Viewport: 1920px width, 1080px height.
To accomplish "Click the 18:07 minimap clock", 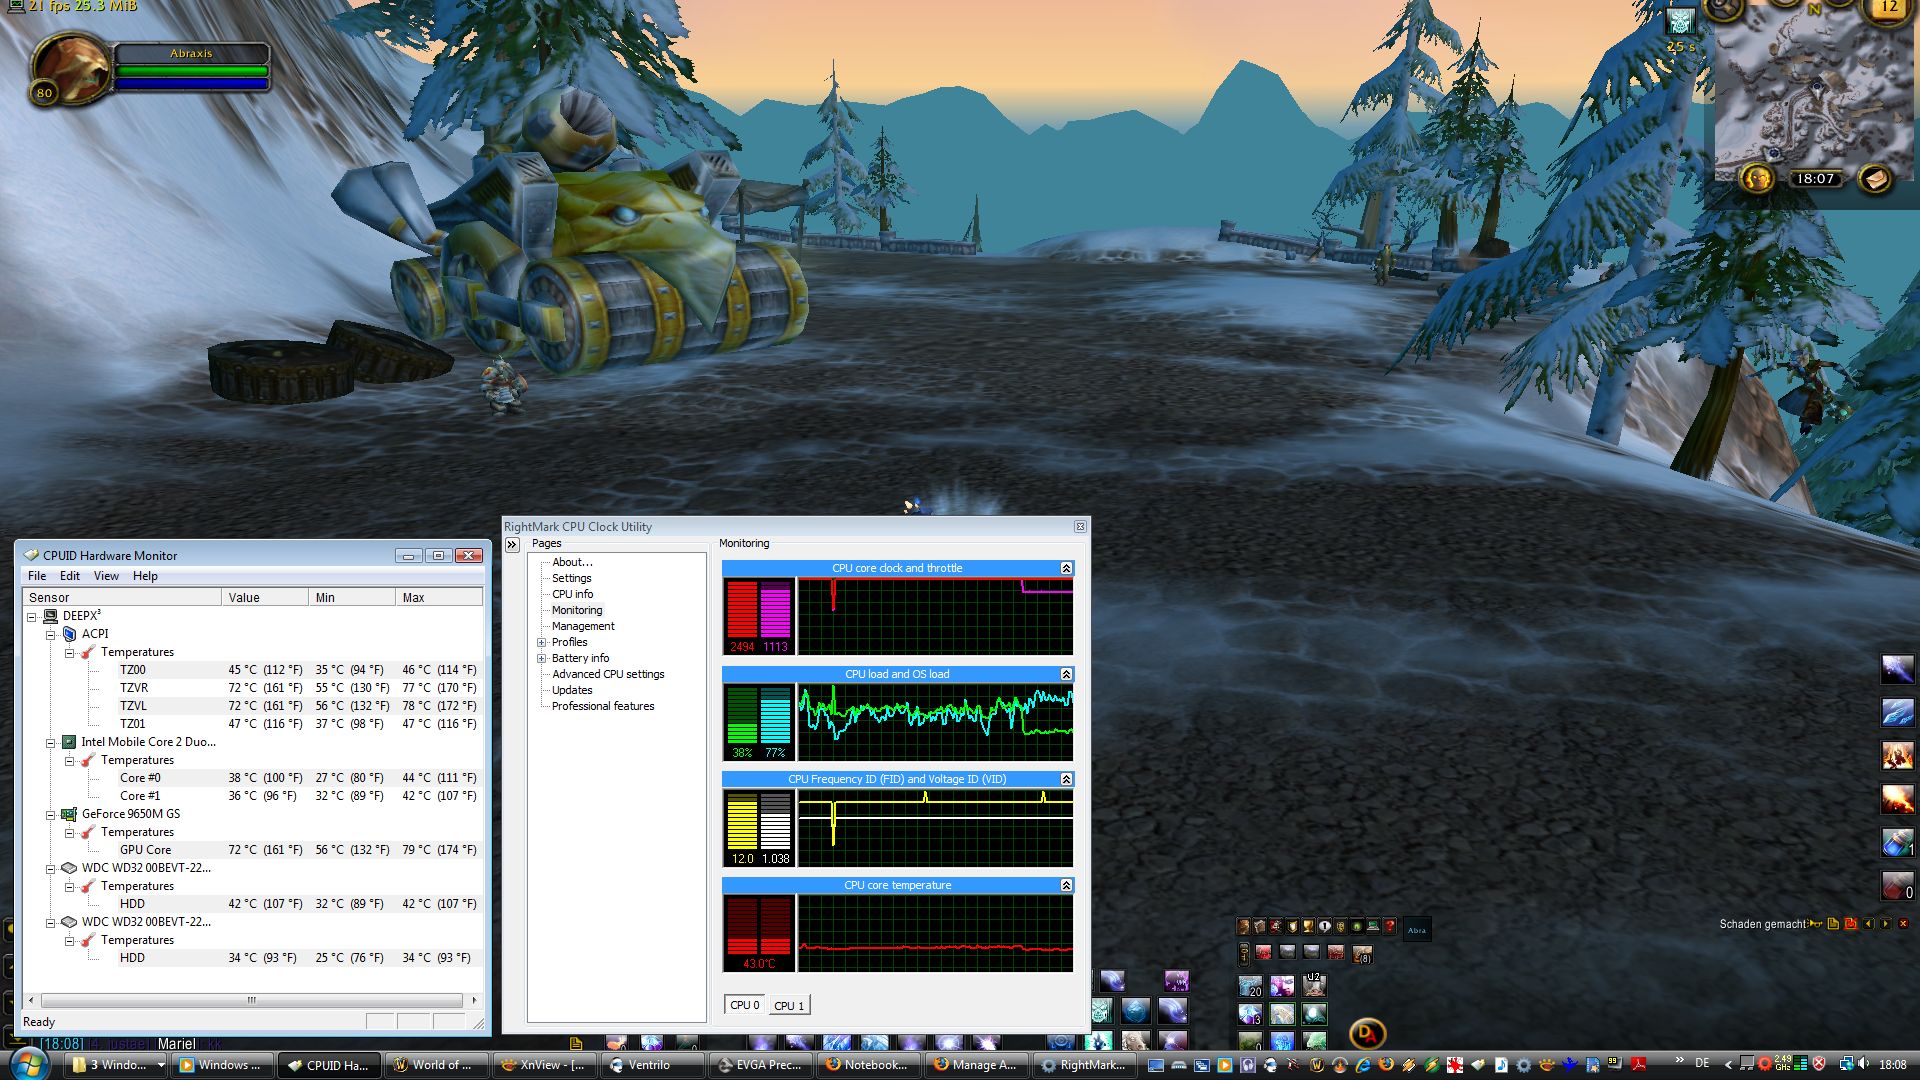I will [x=1815, y=179].
